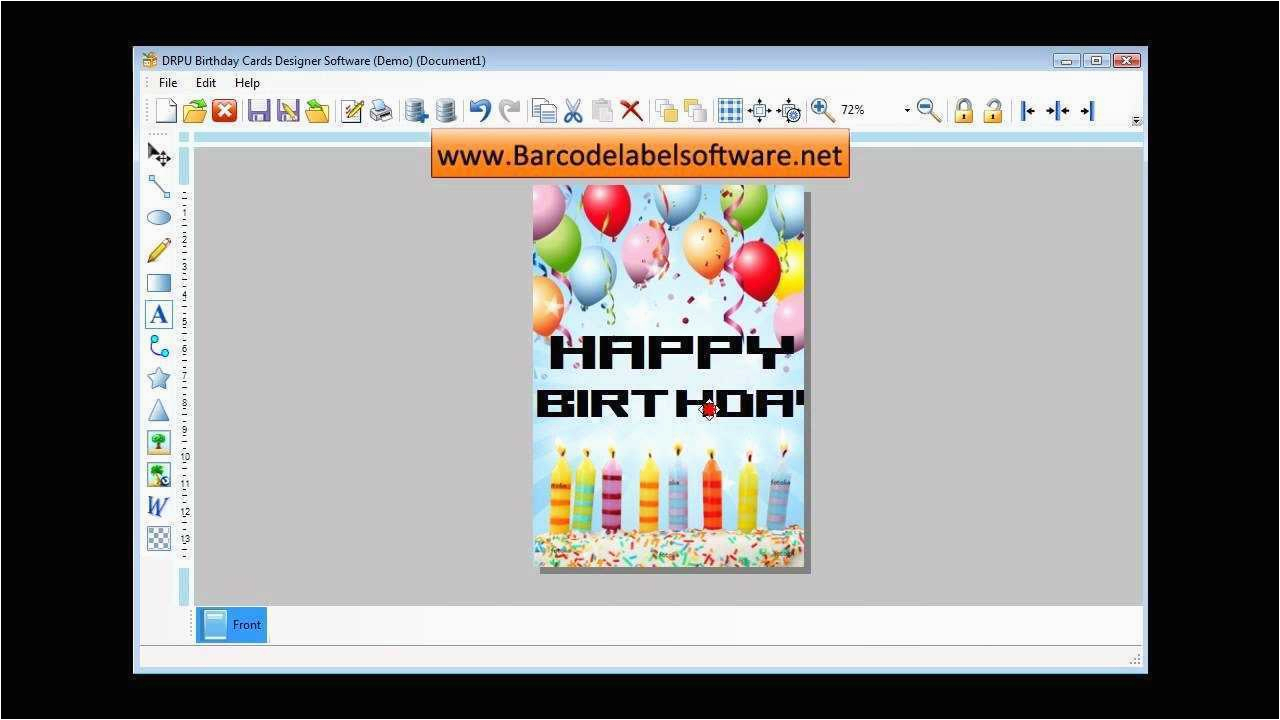Print the card using the printer icon
The height and width of the screenshot is (720, 1280).
[381, 110]
